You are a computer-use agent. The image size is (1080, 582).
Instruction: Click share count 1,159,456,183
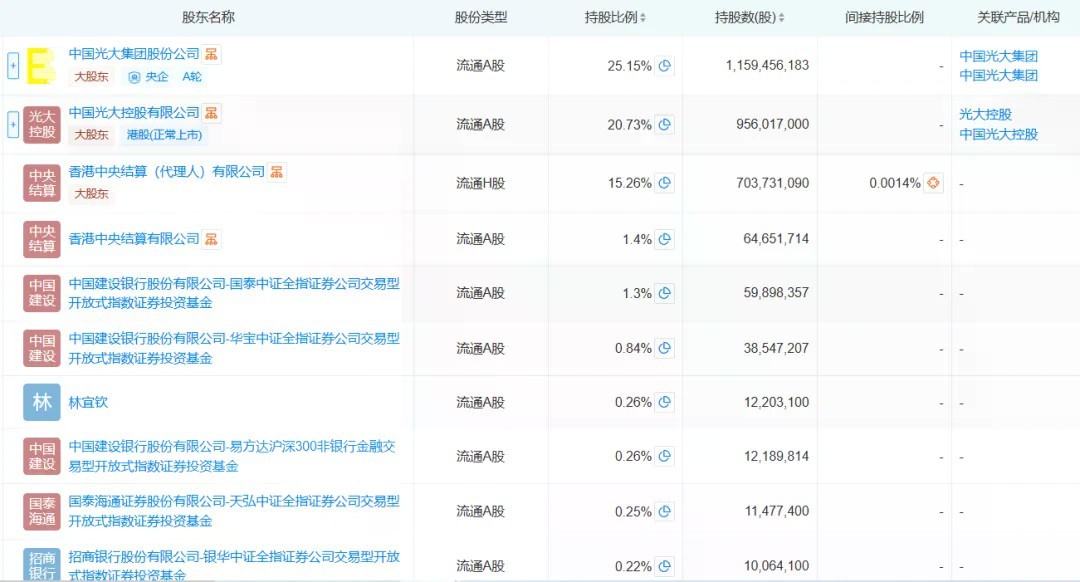point(767,65)
